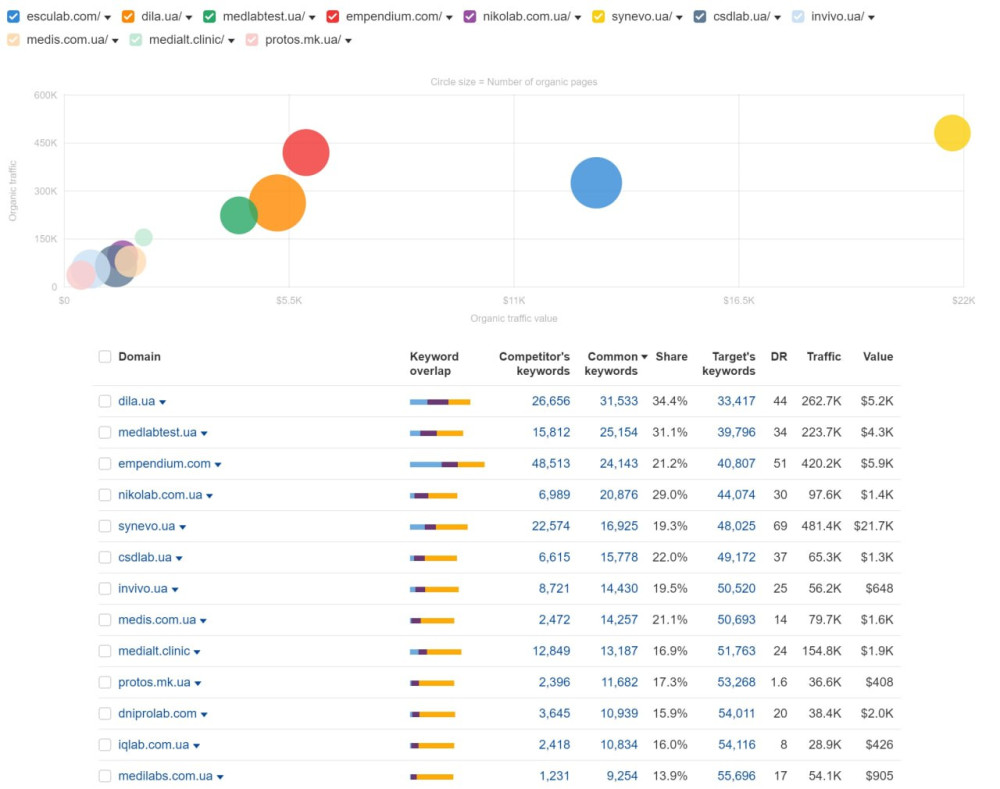
Task: Sort by Competitor's keywords column header
Action: [534, 364]
